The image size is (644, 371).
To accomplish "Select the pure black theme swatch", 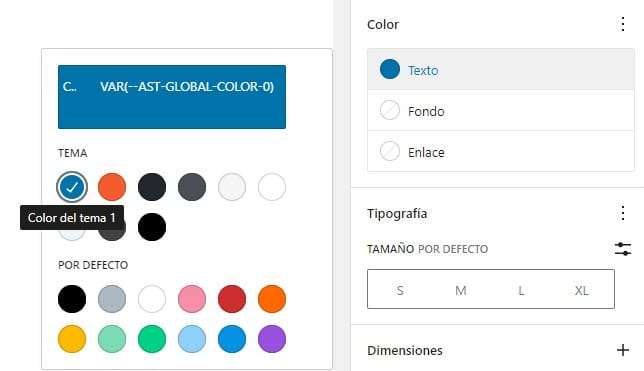I will click(152, 227).
